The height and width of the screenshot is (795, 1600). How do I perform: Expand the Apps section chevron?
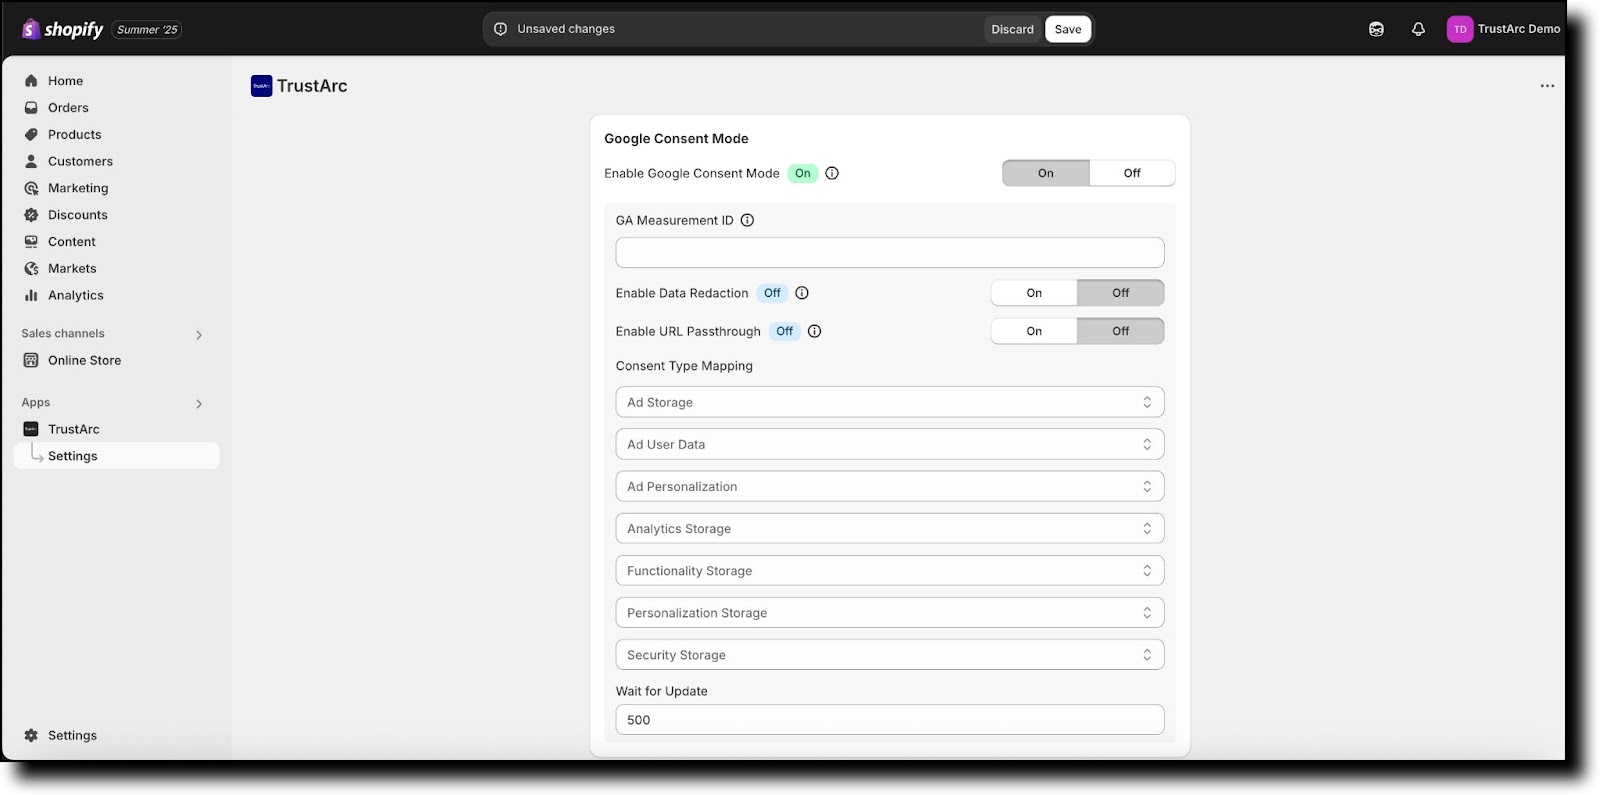click(199, 404)
